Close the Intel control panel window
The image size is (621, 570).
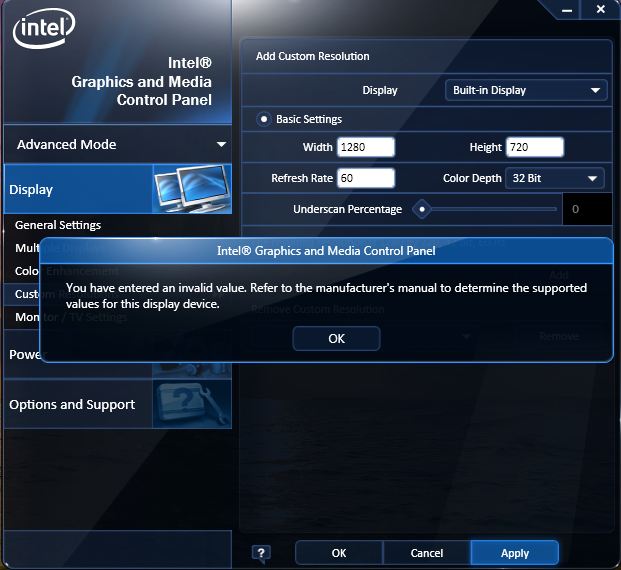pos(600,10)
